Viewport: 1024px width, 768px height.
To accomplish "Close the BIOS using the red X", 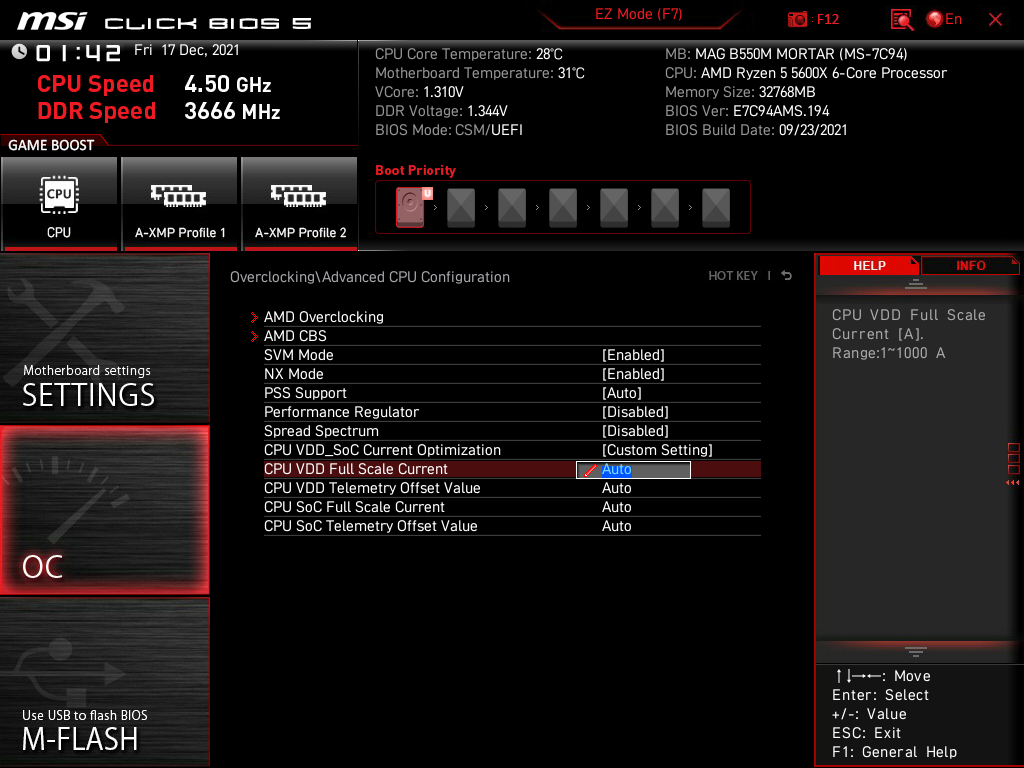I will [995, 20].
